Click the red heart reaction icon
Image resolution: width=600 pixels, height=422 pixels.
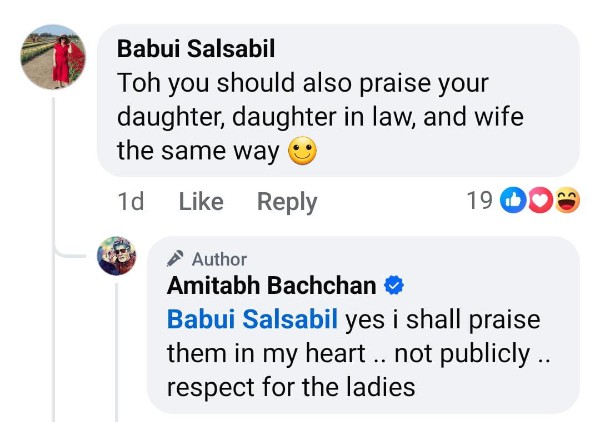[x=540, y=201]
